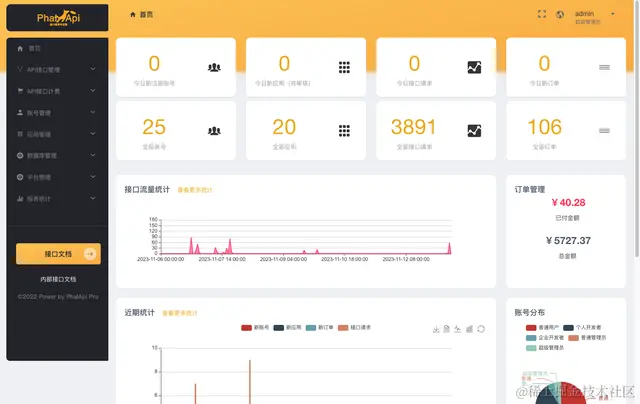Click the trend chart icon on the 3891 card
Image resolution: width=640 pixels, height=404 pixels.
pos(474,131)
